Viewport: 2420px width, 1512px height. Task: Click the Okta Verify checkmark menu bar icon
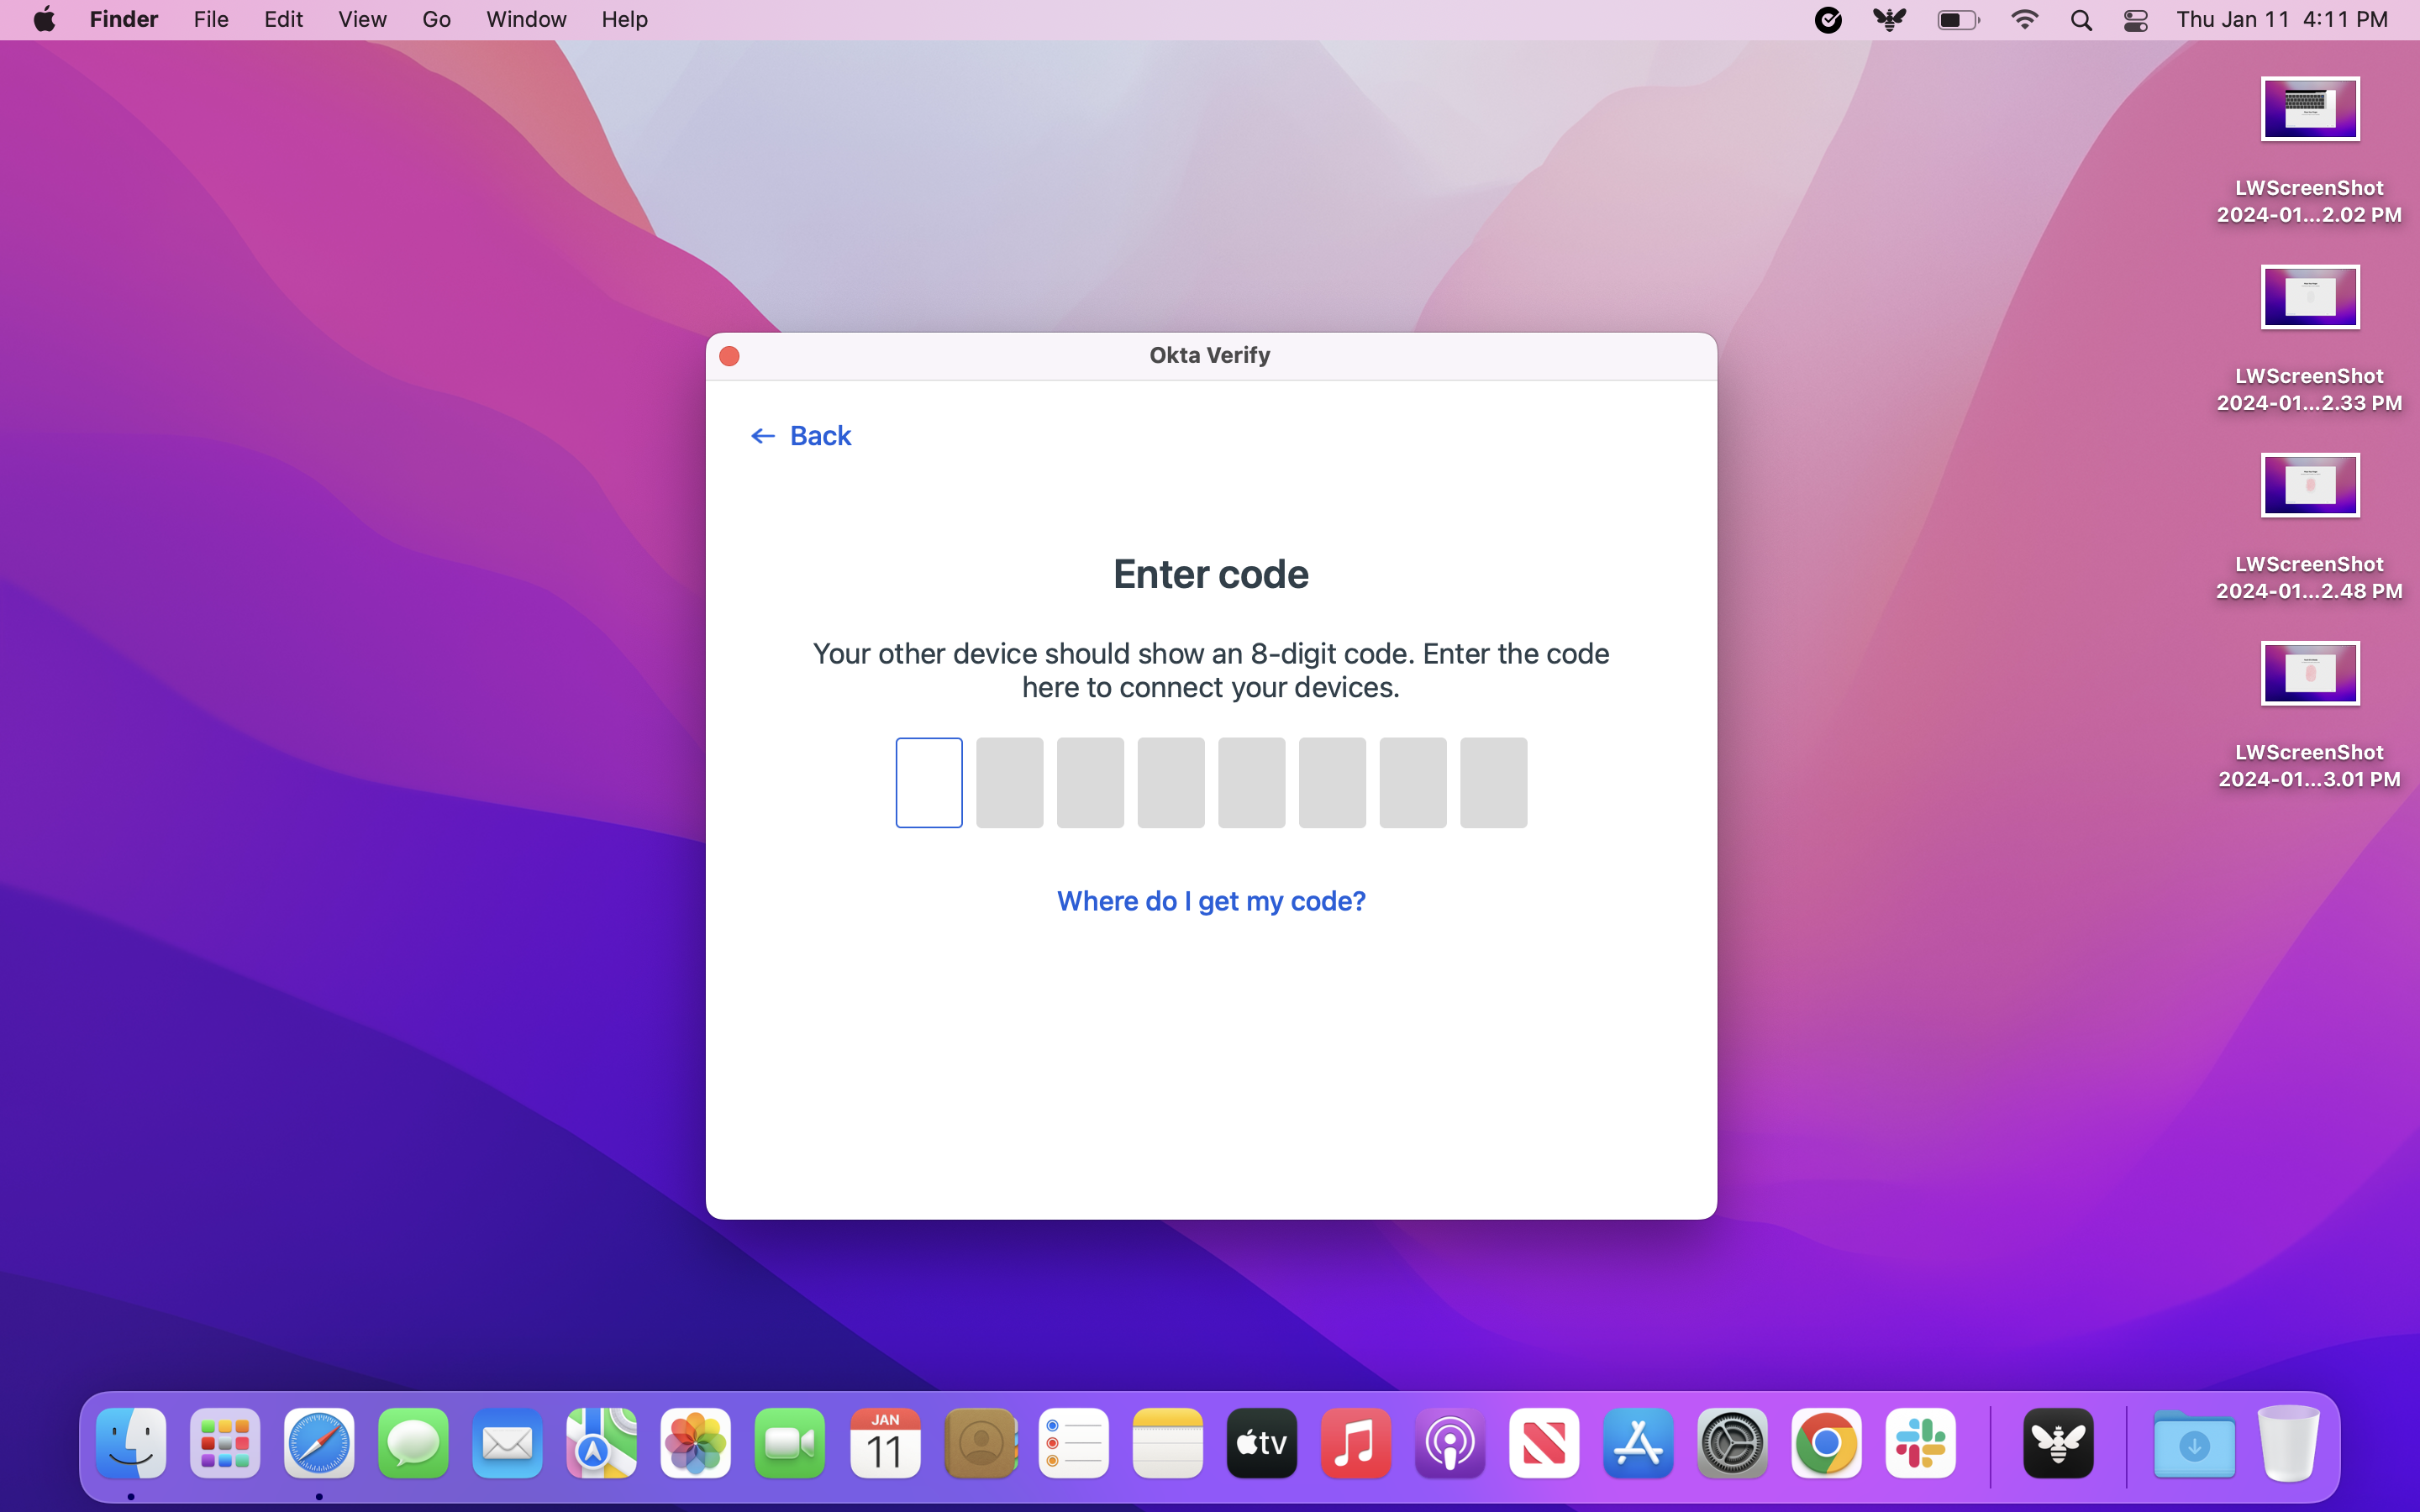click(1828, 20)
